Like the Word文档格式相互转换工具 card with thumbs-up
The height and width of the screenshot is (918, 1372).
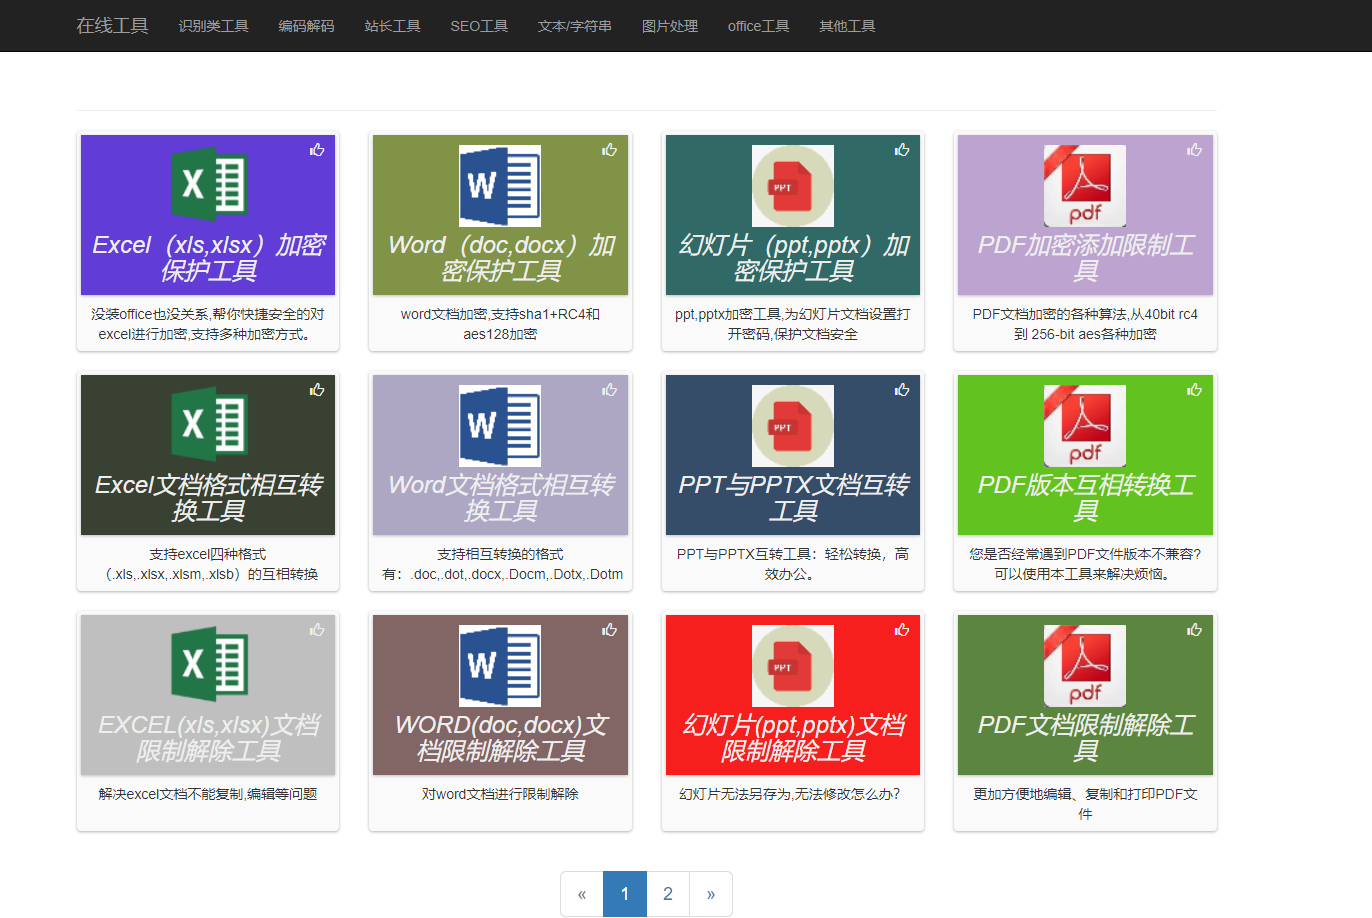pos(609,390)
